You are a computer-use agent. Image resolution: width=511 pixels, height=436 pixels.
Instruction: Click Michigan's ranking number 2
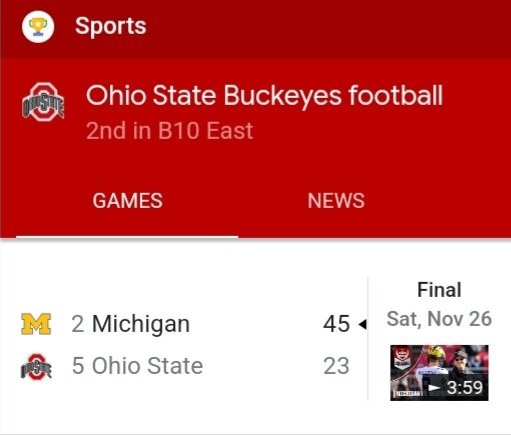point(77,324)
